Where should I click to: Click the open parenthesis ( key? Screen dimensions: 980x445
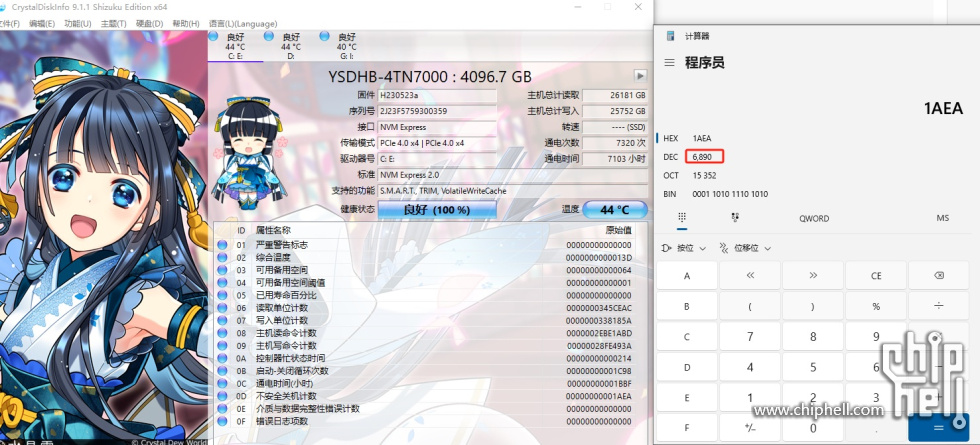(x=750, y=306)
